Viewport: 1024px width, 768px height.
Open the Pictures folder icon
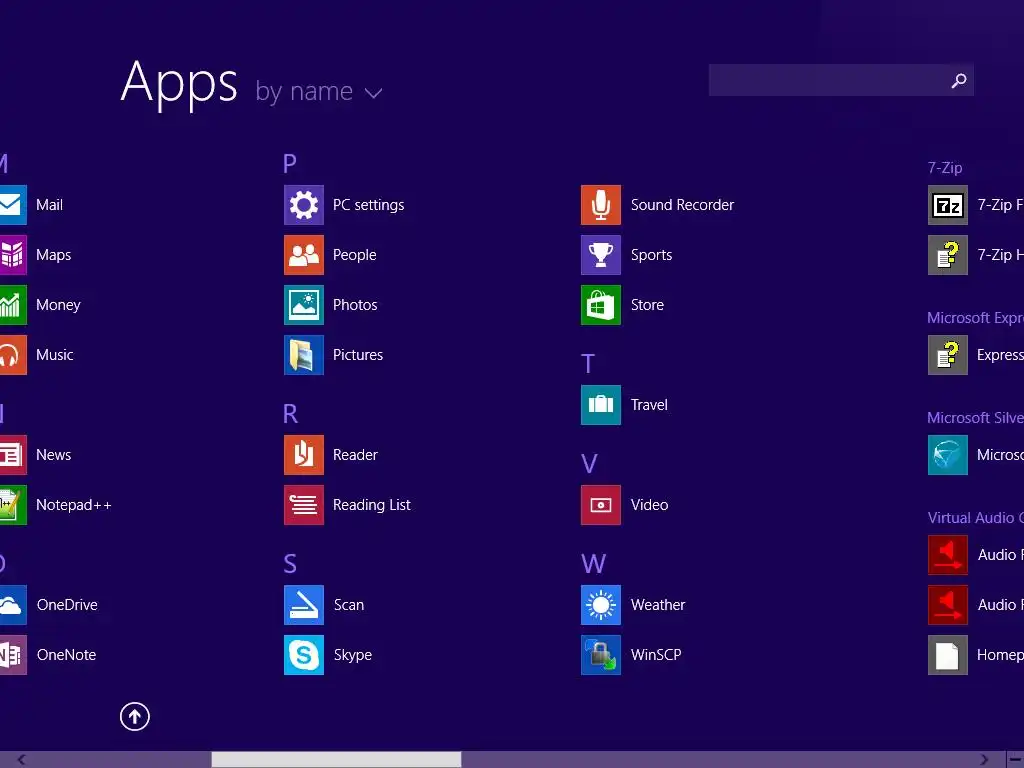(x=304, y=355)
